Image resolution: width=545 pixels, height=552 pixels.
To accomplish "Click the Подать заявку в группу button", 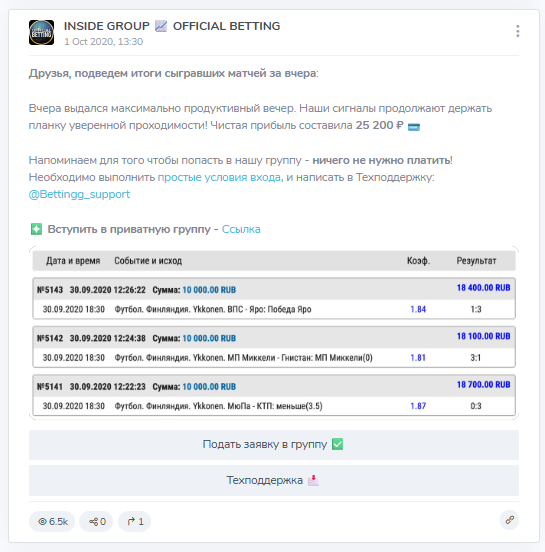I will [274, 445].
